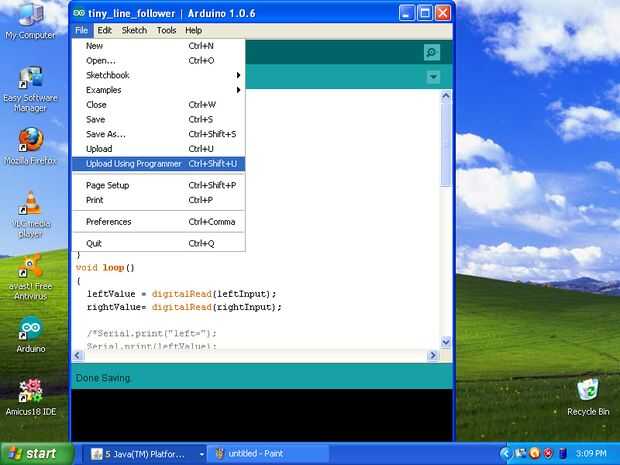
Task: Select Upload in File menu
Action: (x=159, y=149)
